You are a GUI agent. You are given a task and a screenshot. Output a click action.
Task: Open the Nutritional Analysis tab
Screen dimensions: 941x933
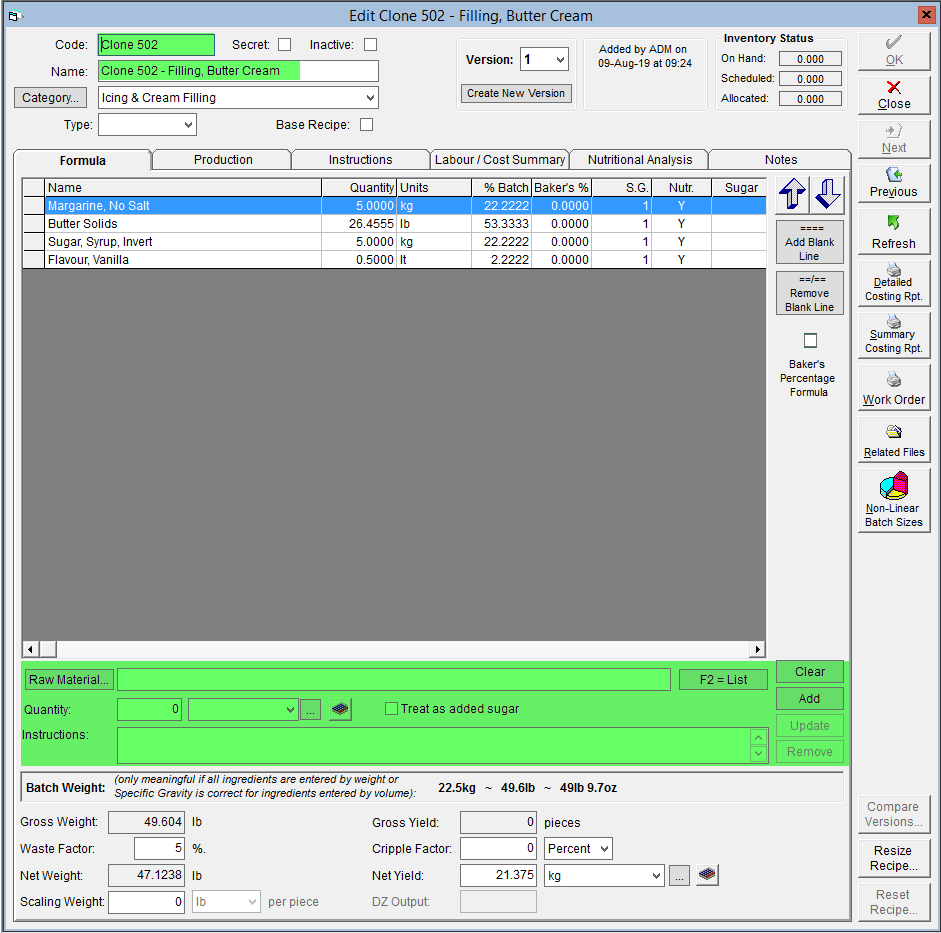[x=640, y=160]
